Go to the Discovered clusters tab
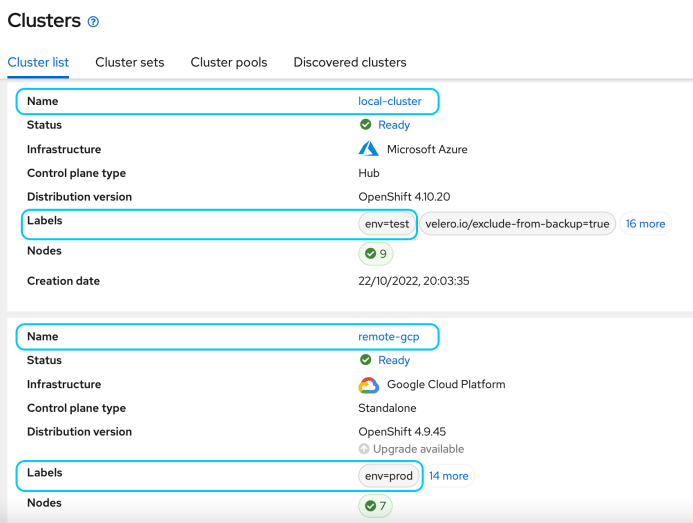Viewport: 693px width, 523px height. tap(350, 62)
